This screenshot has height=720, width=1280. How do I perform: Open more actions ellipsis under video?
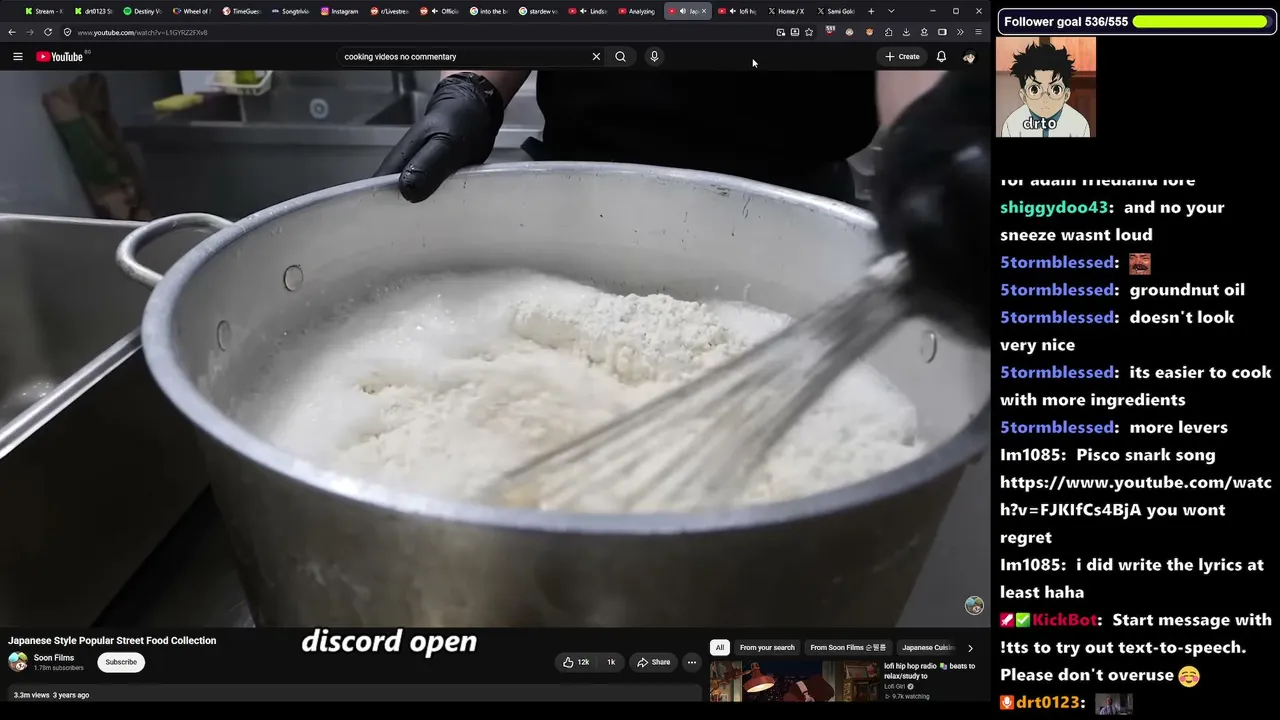point(692,662)
